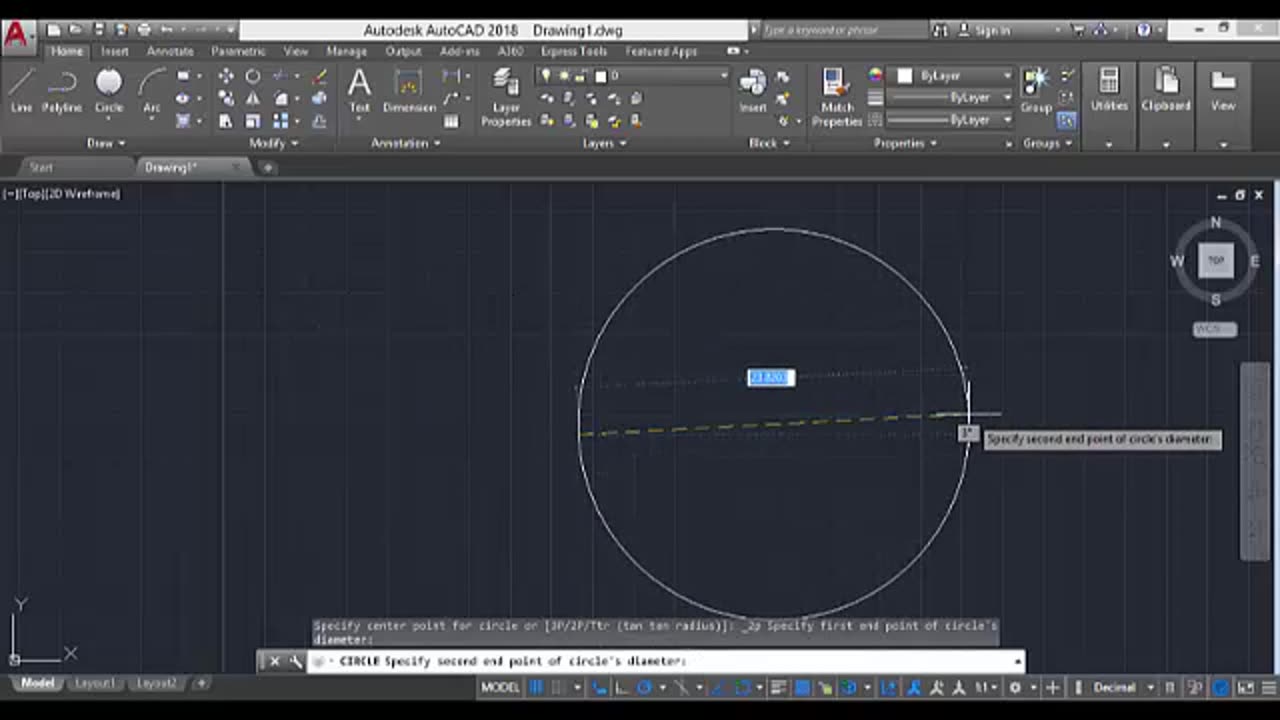Expand the Layers panel dropdown
The width and height of the screenshot is (1280, 720).
point(605,143)
